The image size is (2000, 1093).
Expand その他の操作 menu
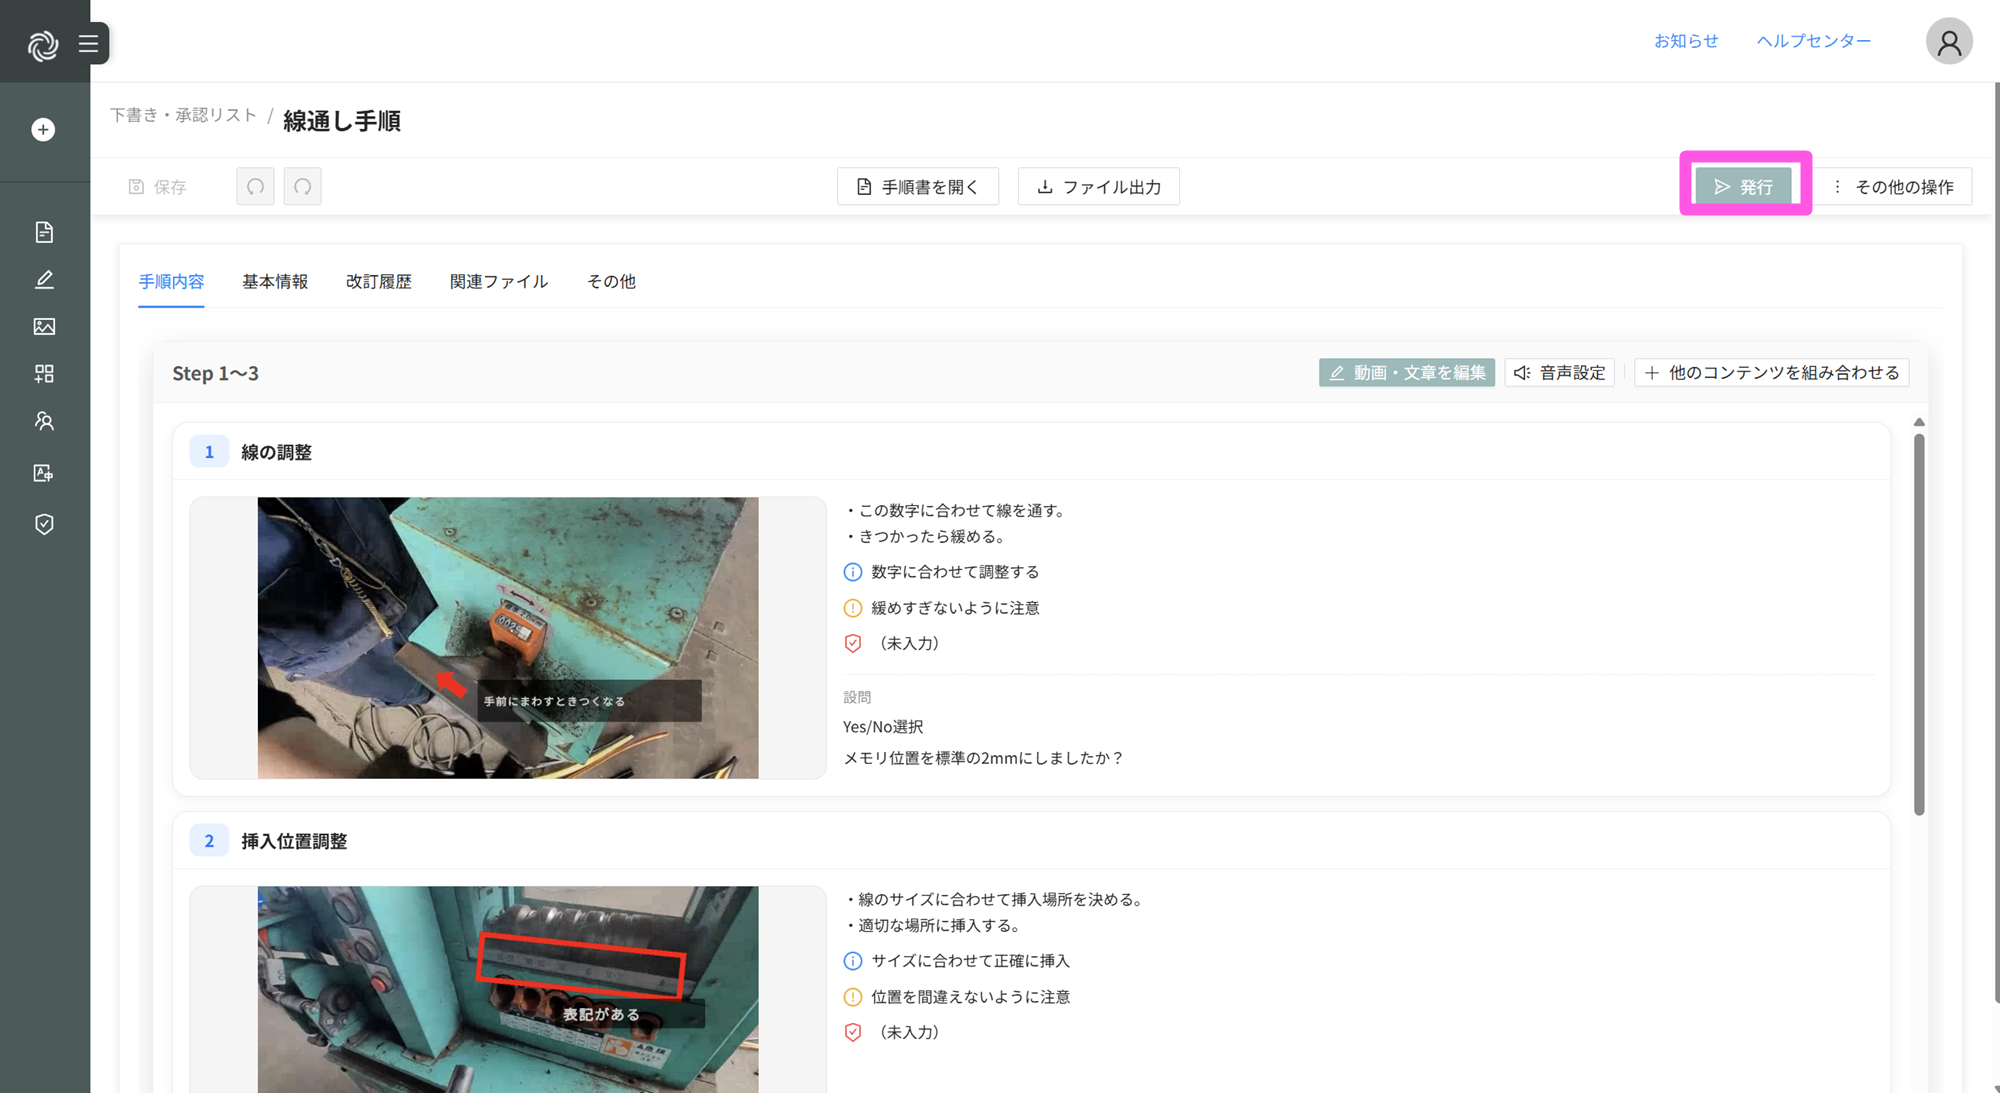point(1893,187)
